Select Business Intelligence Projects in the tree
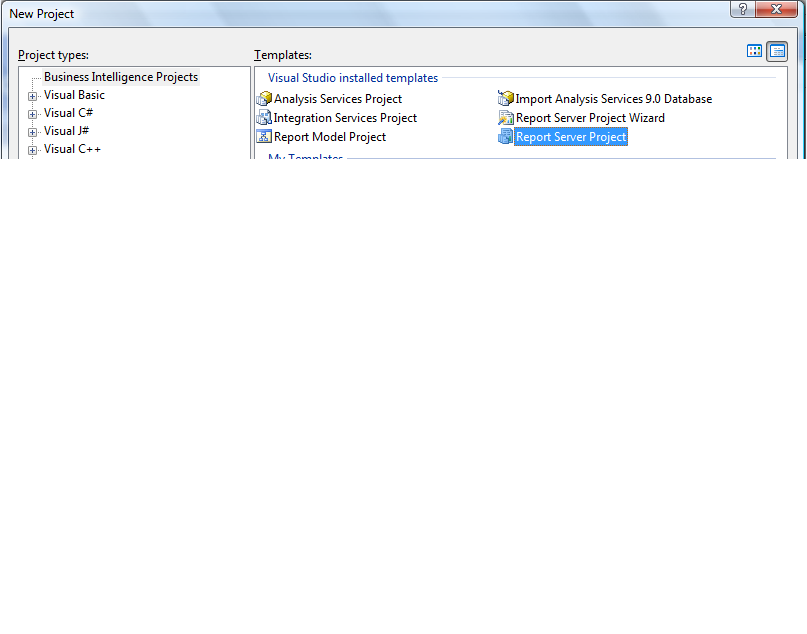The width and height of the screenshot is (807, 634). [121, 77]
